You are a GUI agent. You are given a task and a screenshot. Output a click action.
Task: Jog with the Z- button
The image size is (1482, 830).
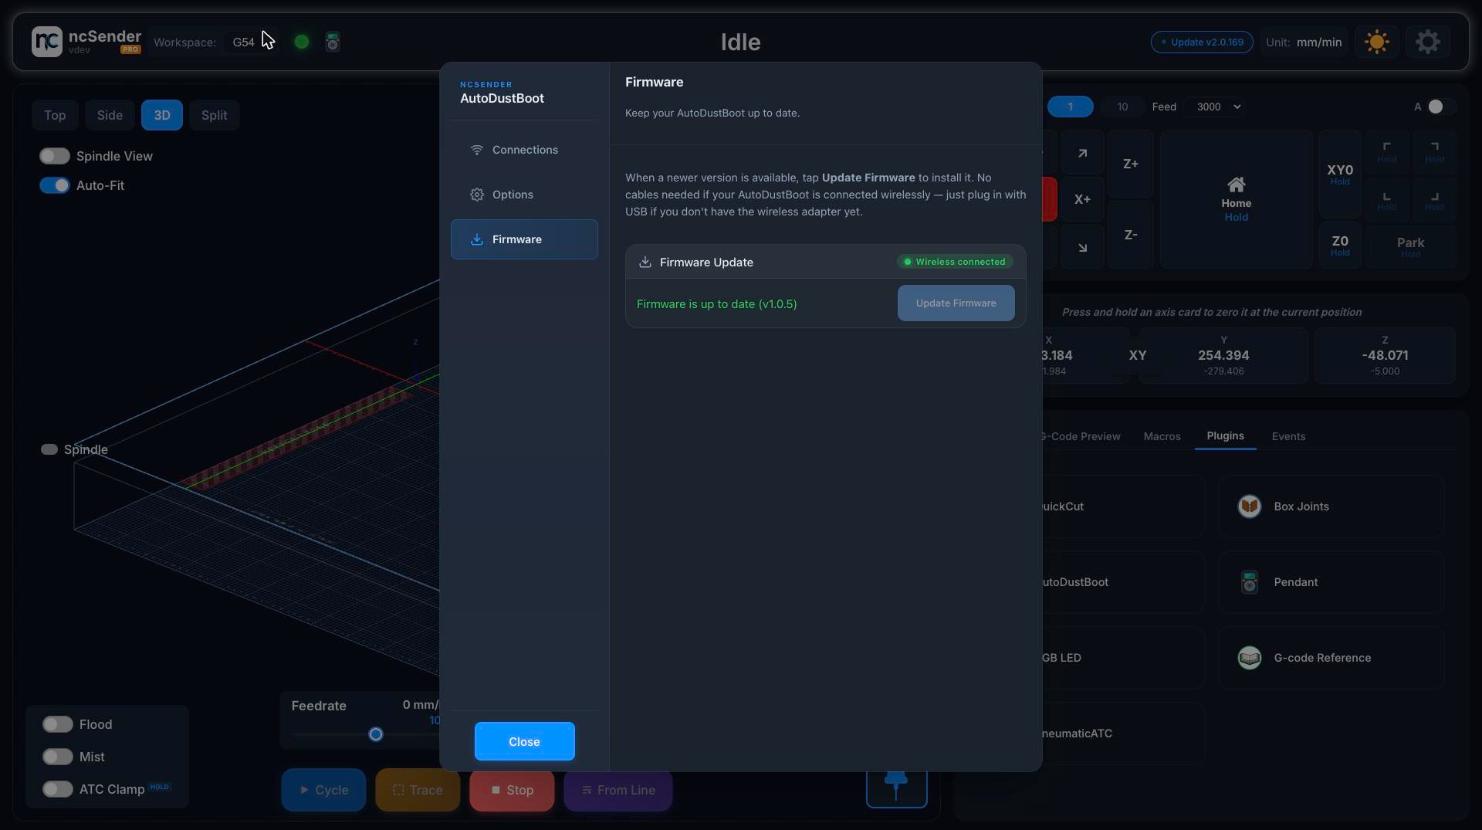pos(1130,235)
